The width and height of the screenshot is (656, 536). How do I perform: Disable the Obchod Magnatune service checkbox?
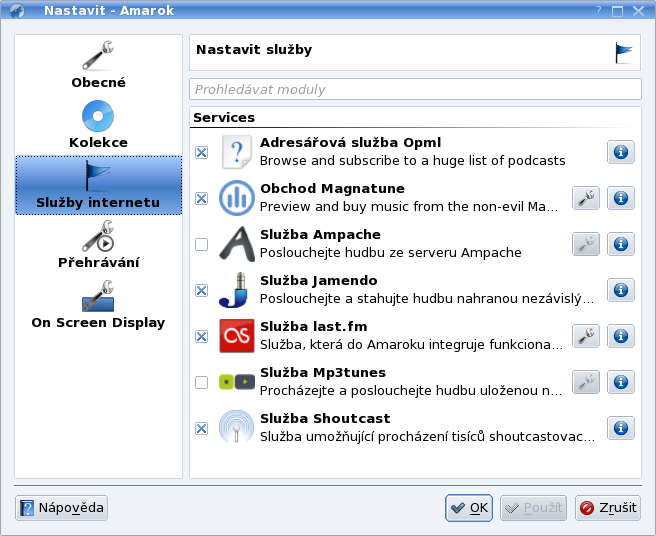202,198
